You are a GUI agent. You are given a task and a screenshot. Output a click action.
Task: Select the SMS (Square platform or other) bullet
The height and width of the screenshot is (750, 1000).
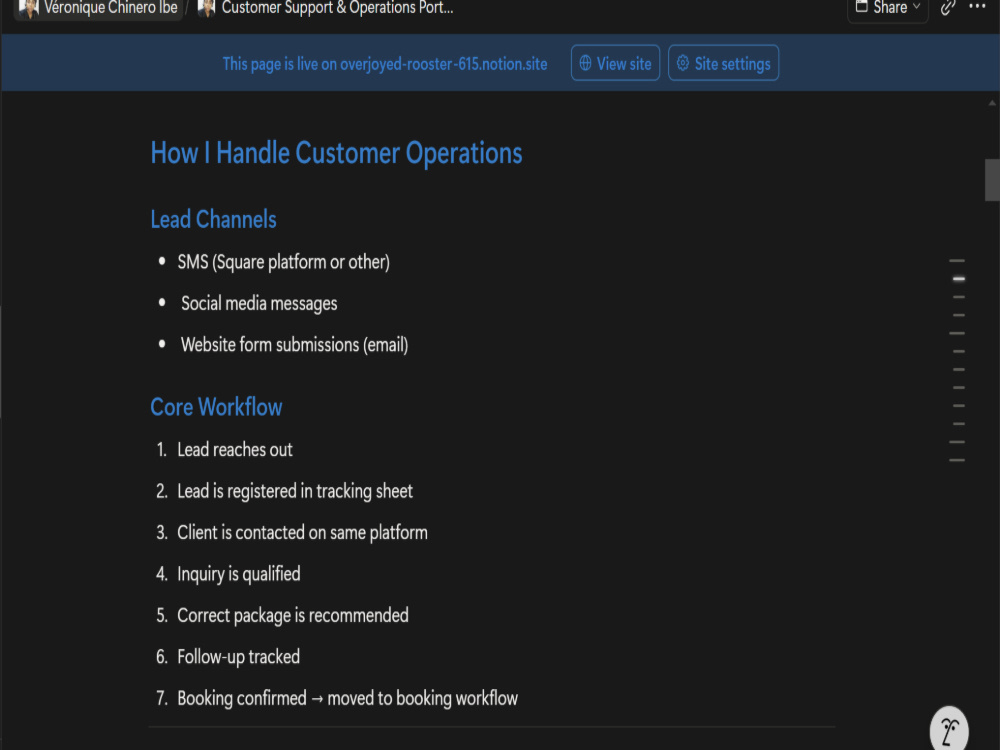click(x=283, y=262)
